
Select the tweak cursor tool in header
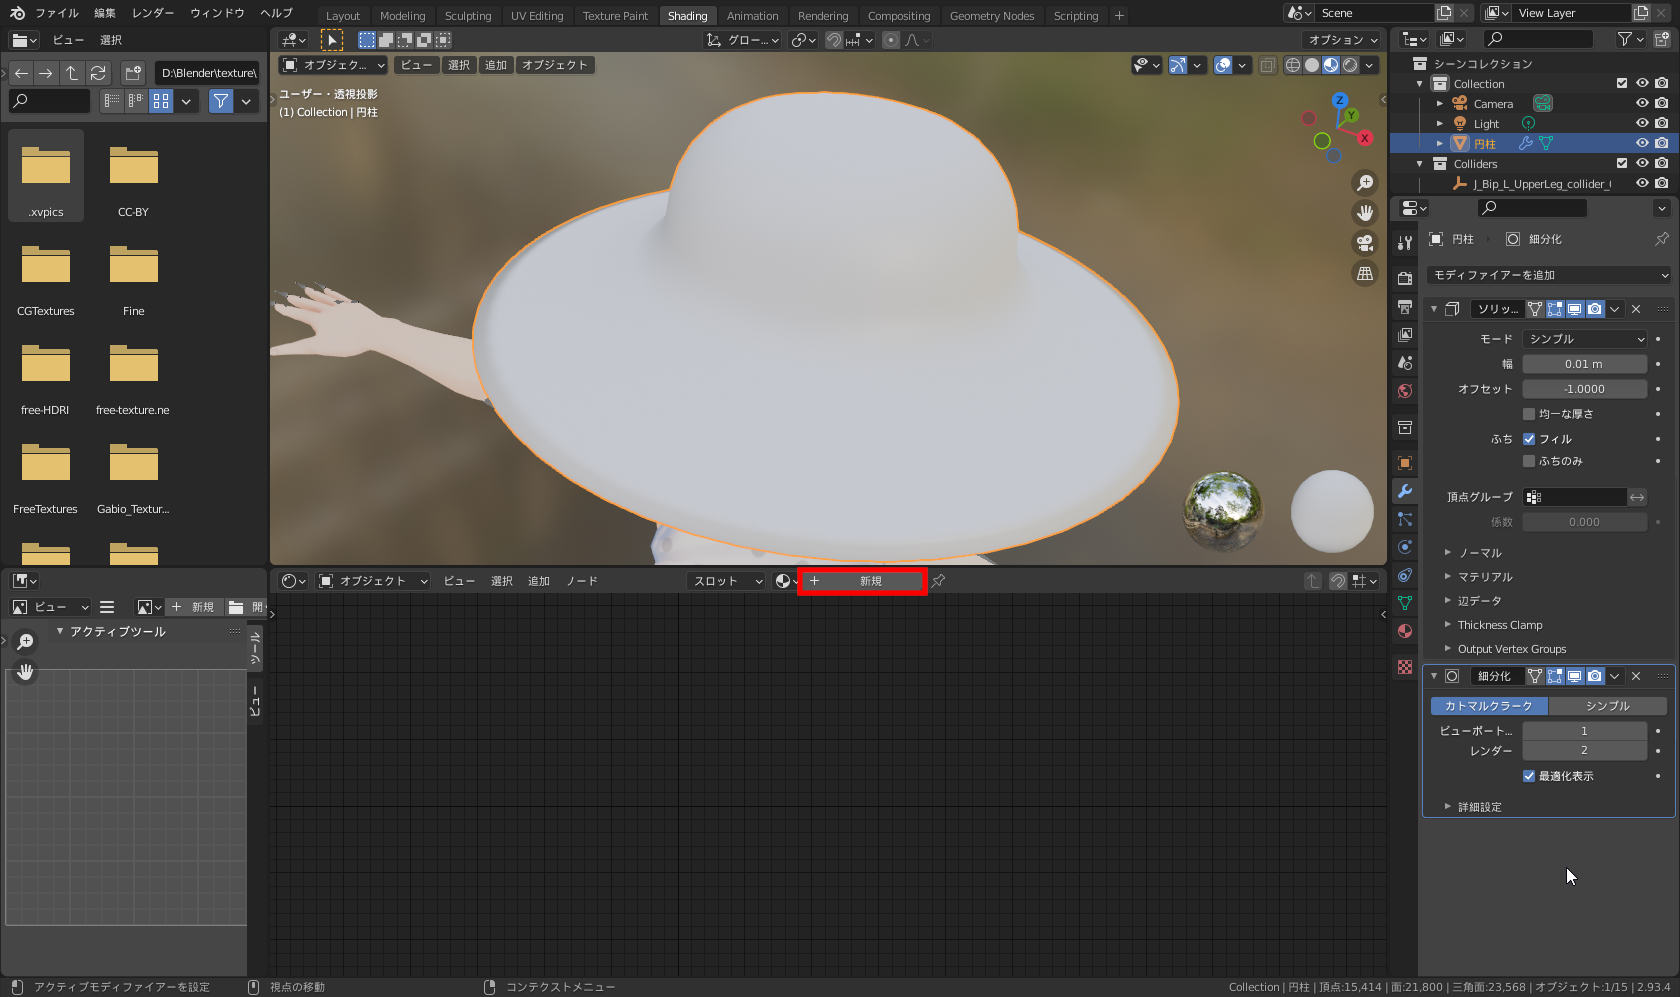coord(332,40)
